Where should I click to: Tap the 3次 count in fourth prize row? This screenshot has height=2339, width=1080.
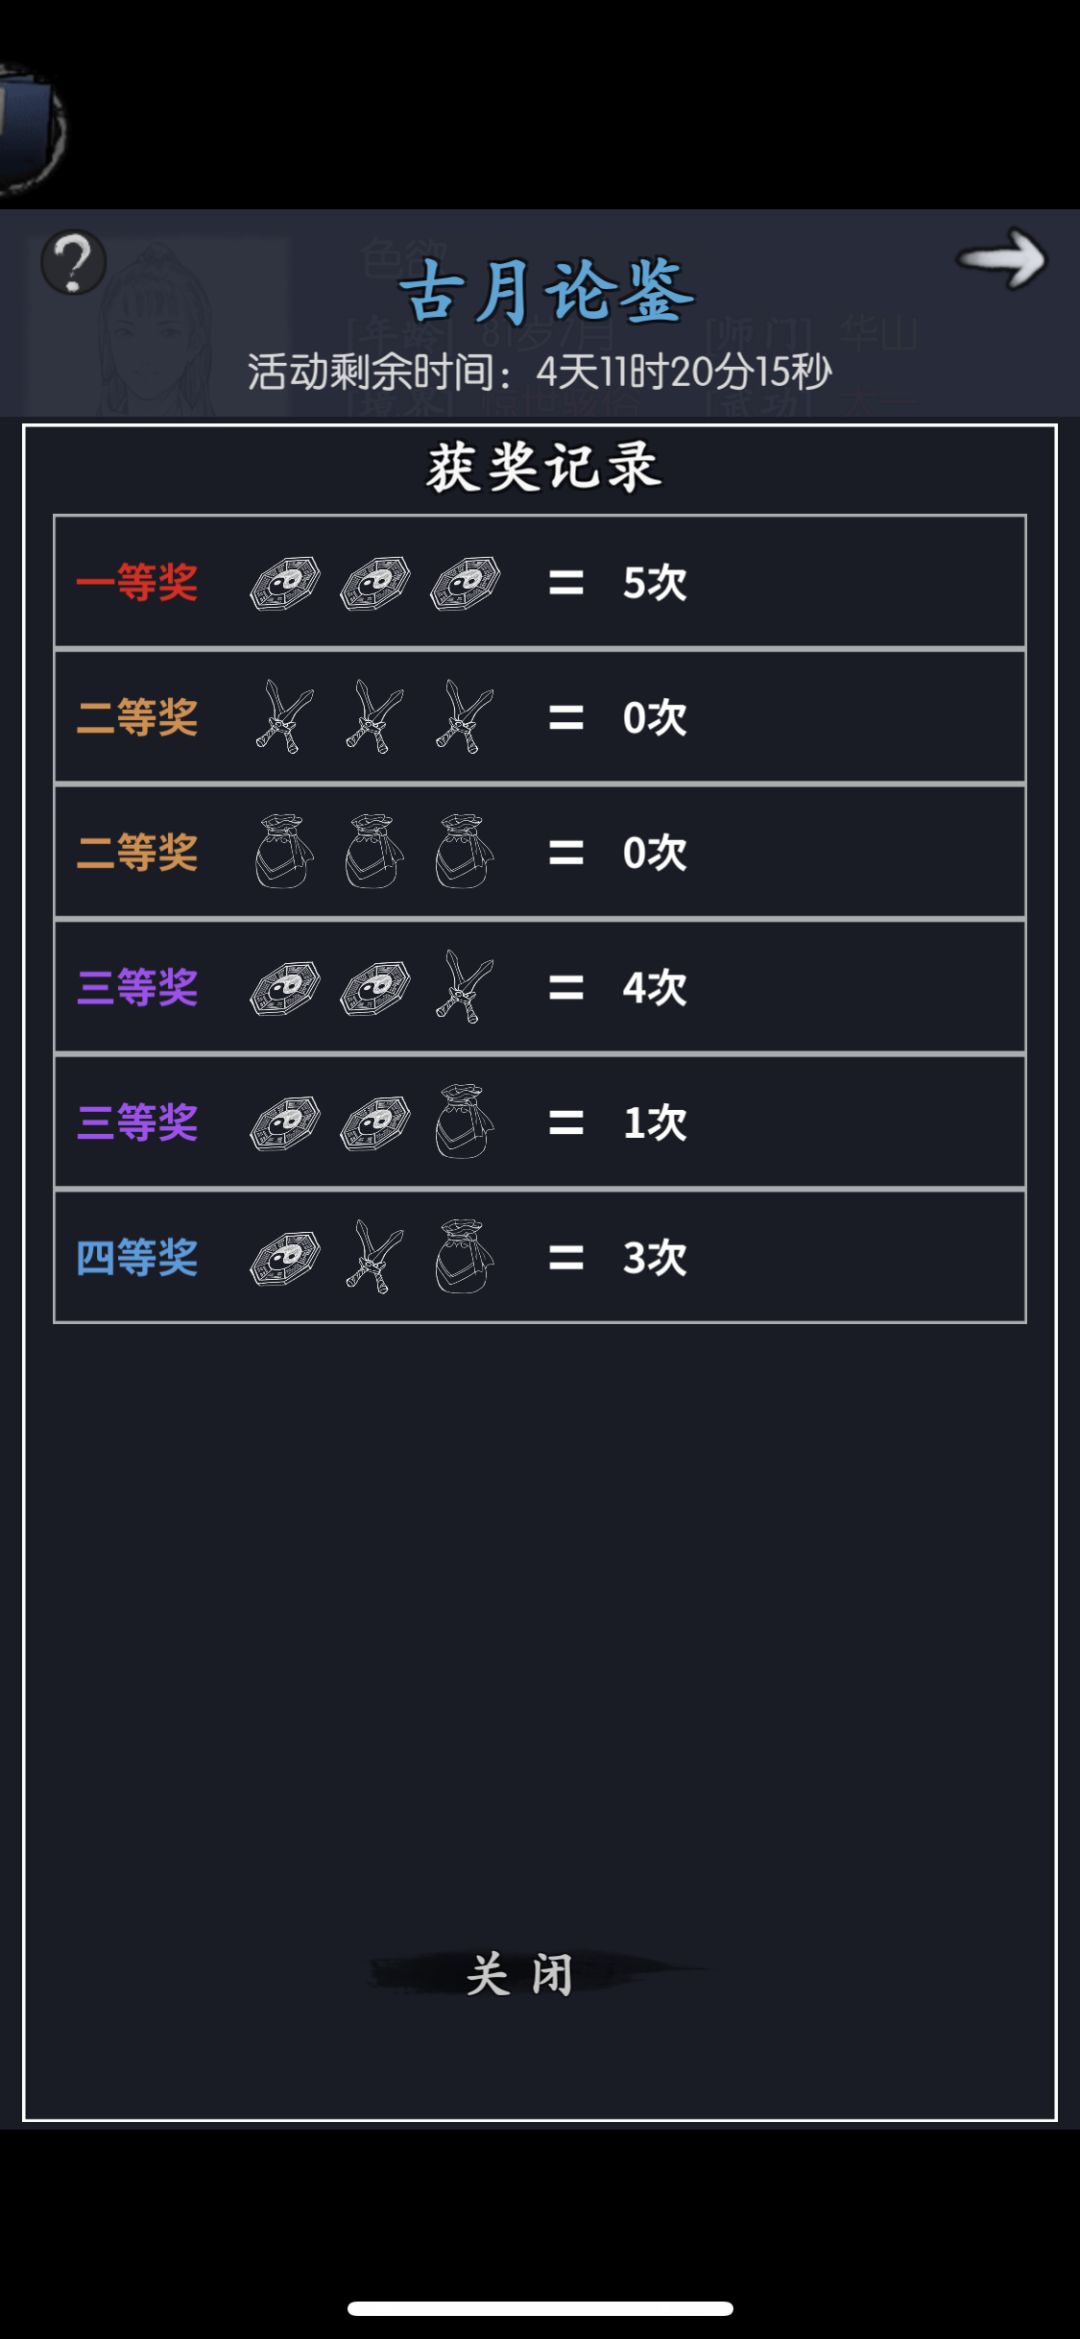[x=655, y=1257]
